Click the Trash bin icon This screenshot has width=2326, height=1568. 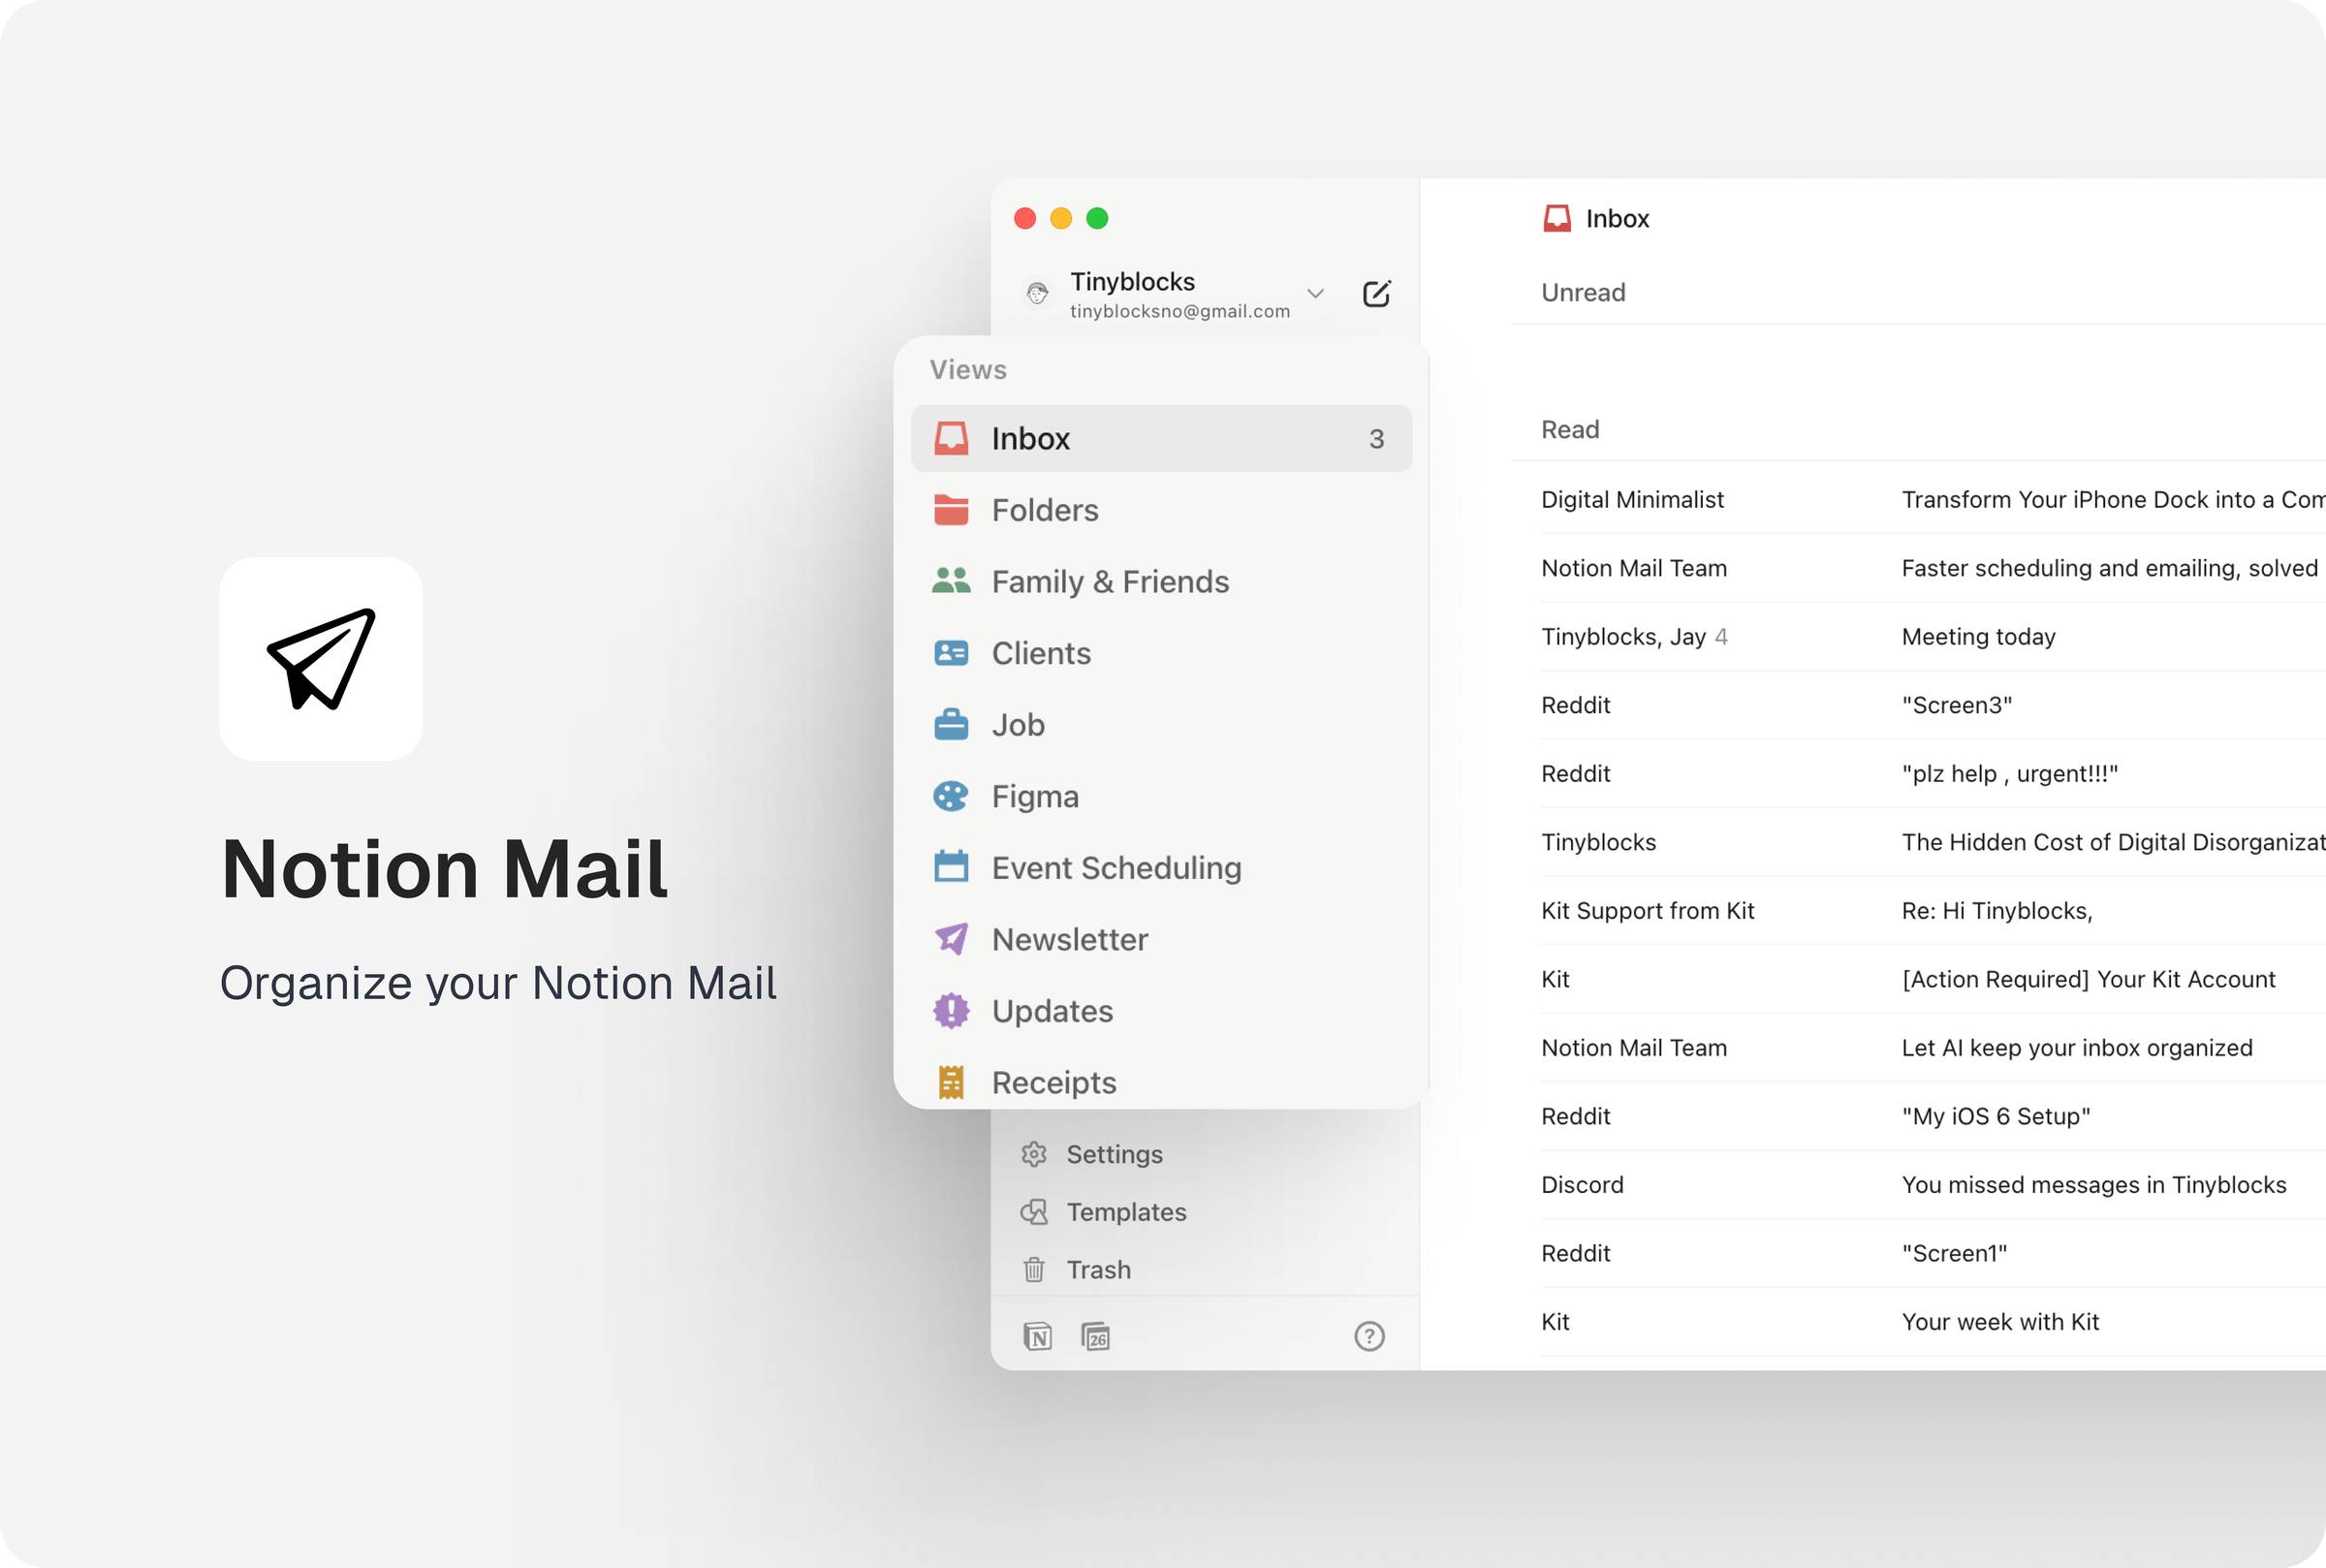1034,1270
